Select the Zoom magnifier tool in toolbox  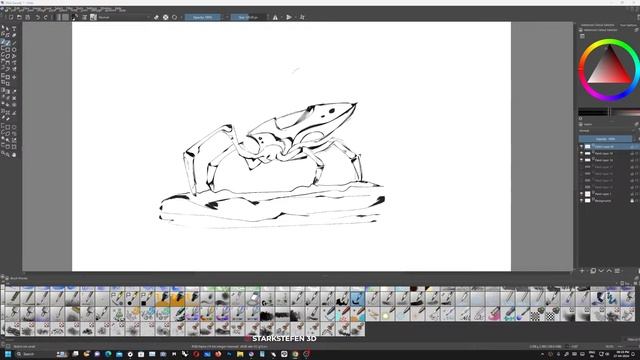click(7, 155)
